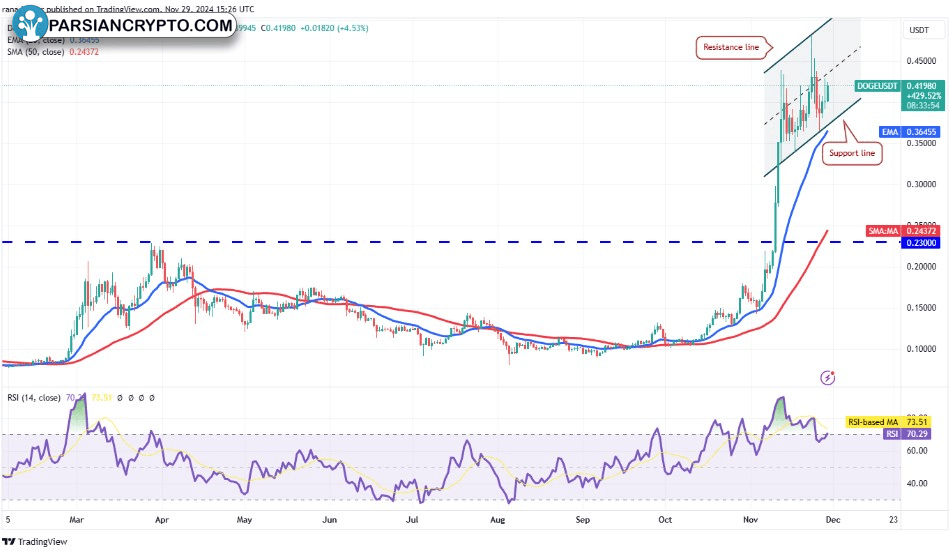
Task: Click the 'SMA (50, close)' legend entry
Action: 35,52
